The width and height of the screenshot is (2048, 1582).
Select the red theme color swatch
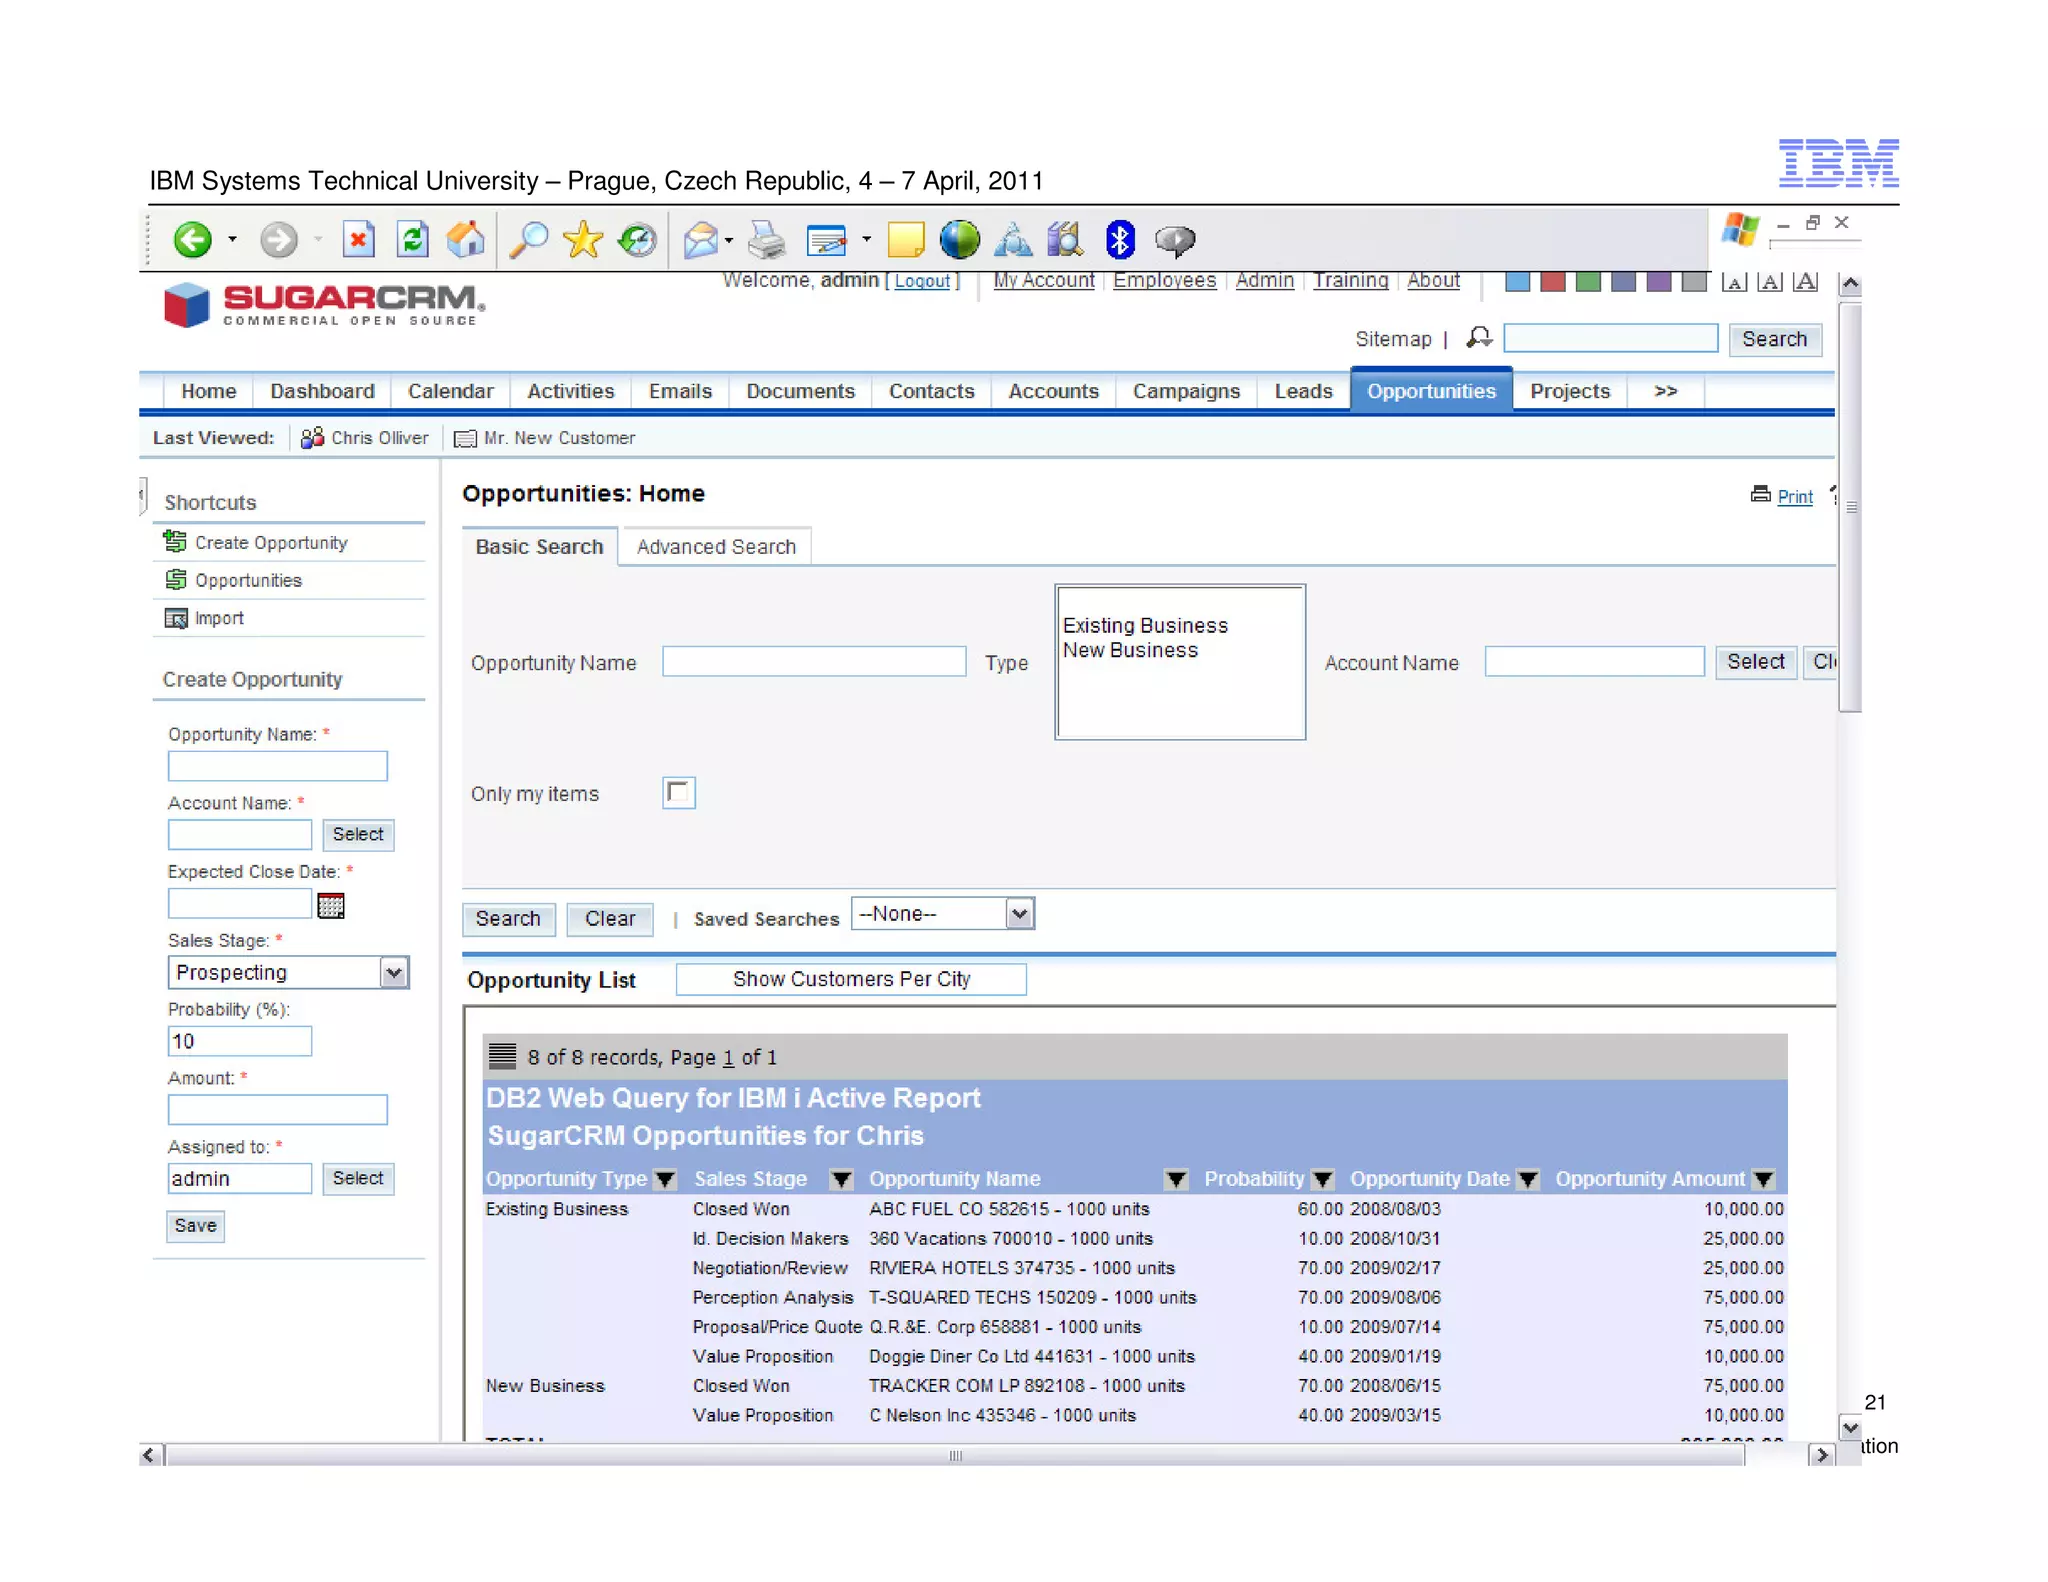[x=1552, y=282]
